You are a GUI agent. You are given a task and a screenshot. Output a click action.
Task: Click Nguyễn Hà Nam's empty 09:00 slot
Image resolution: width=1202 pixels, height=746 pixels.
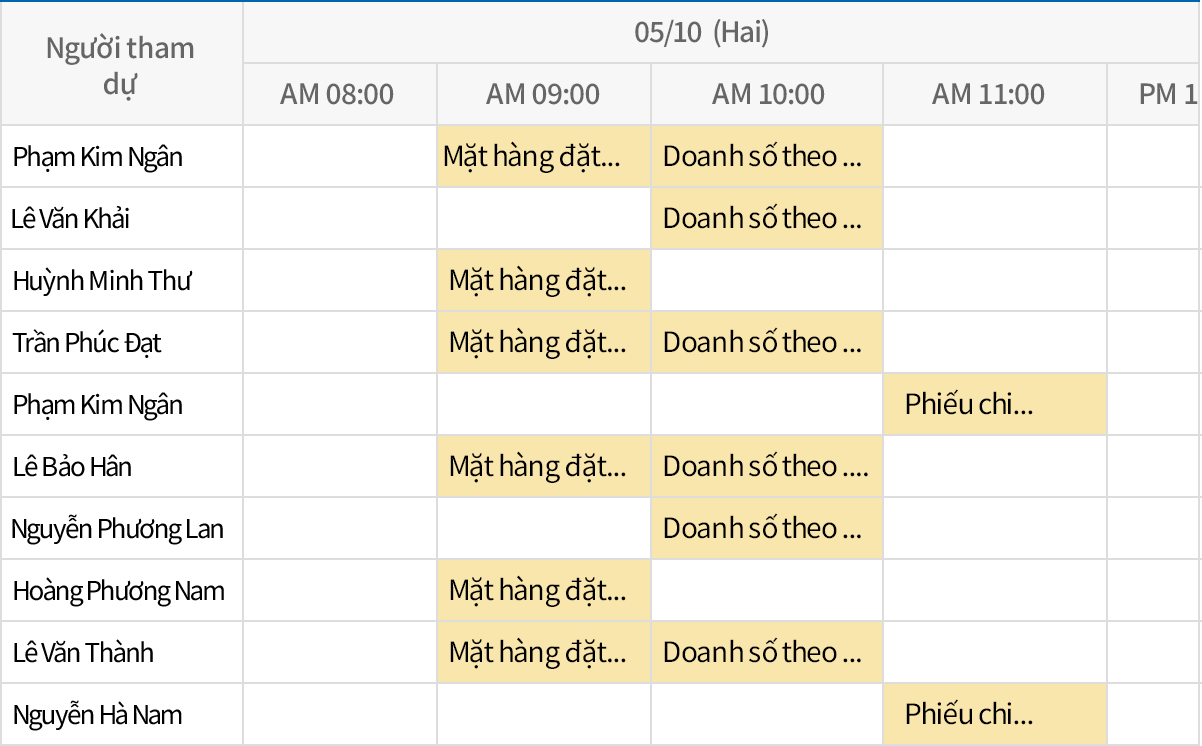543,714
